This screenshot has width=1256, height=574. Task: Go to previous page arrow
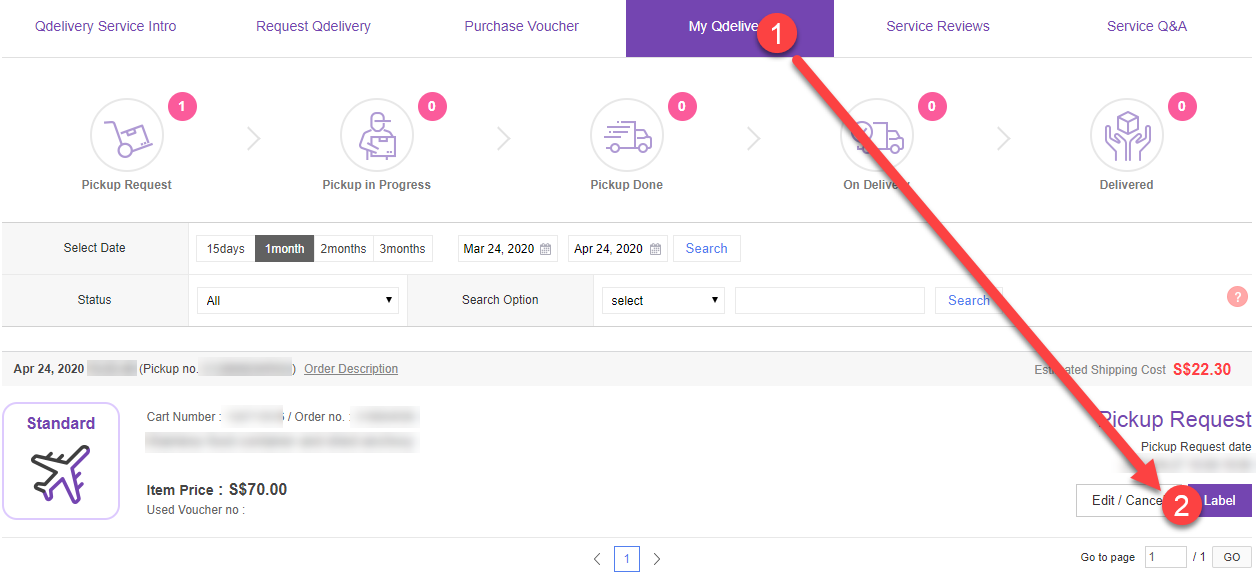pyautogui.click(x=597, y=559)
